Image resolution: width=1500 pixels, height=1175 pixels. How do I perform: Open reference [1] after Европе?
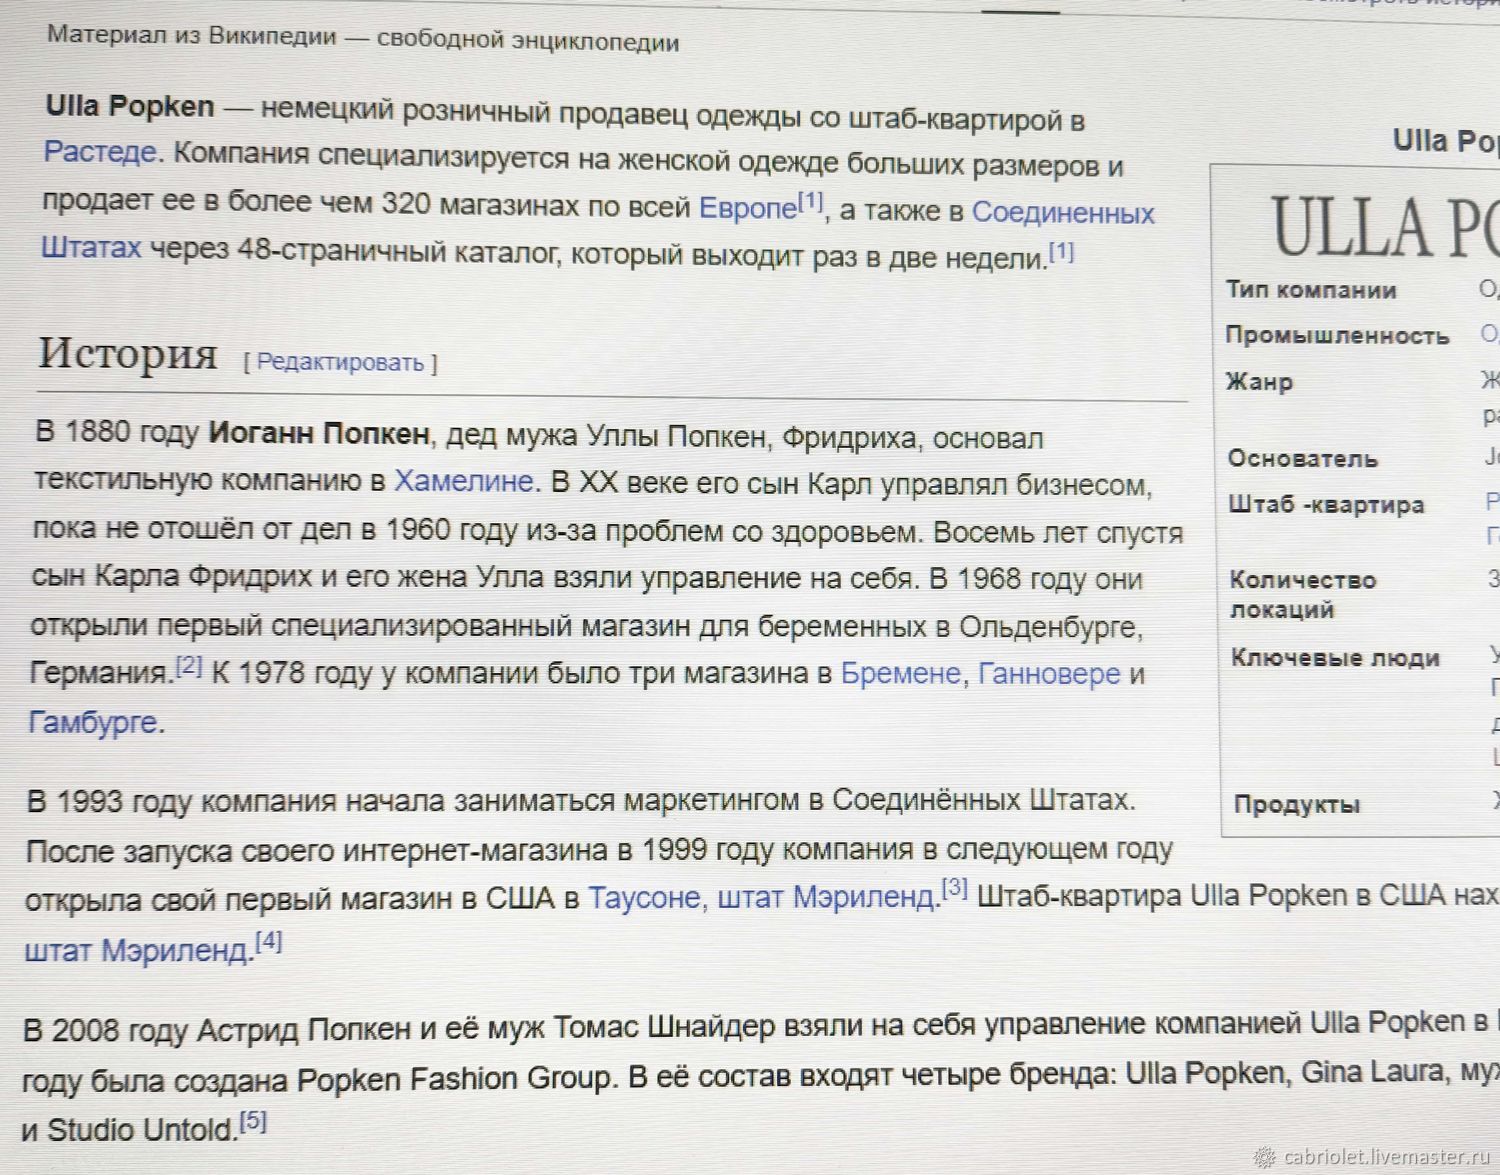click(x=811, y=201)
